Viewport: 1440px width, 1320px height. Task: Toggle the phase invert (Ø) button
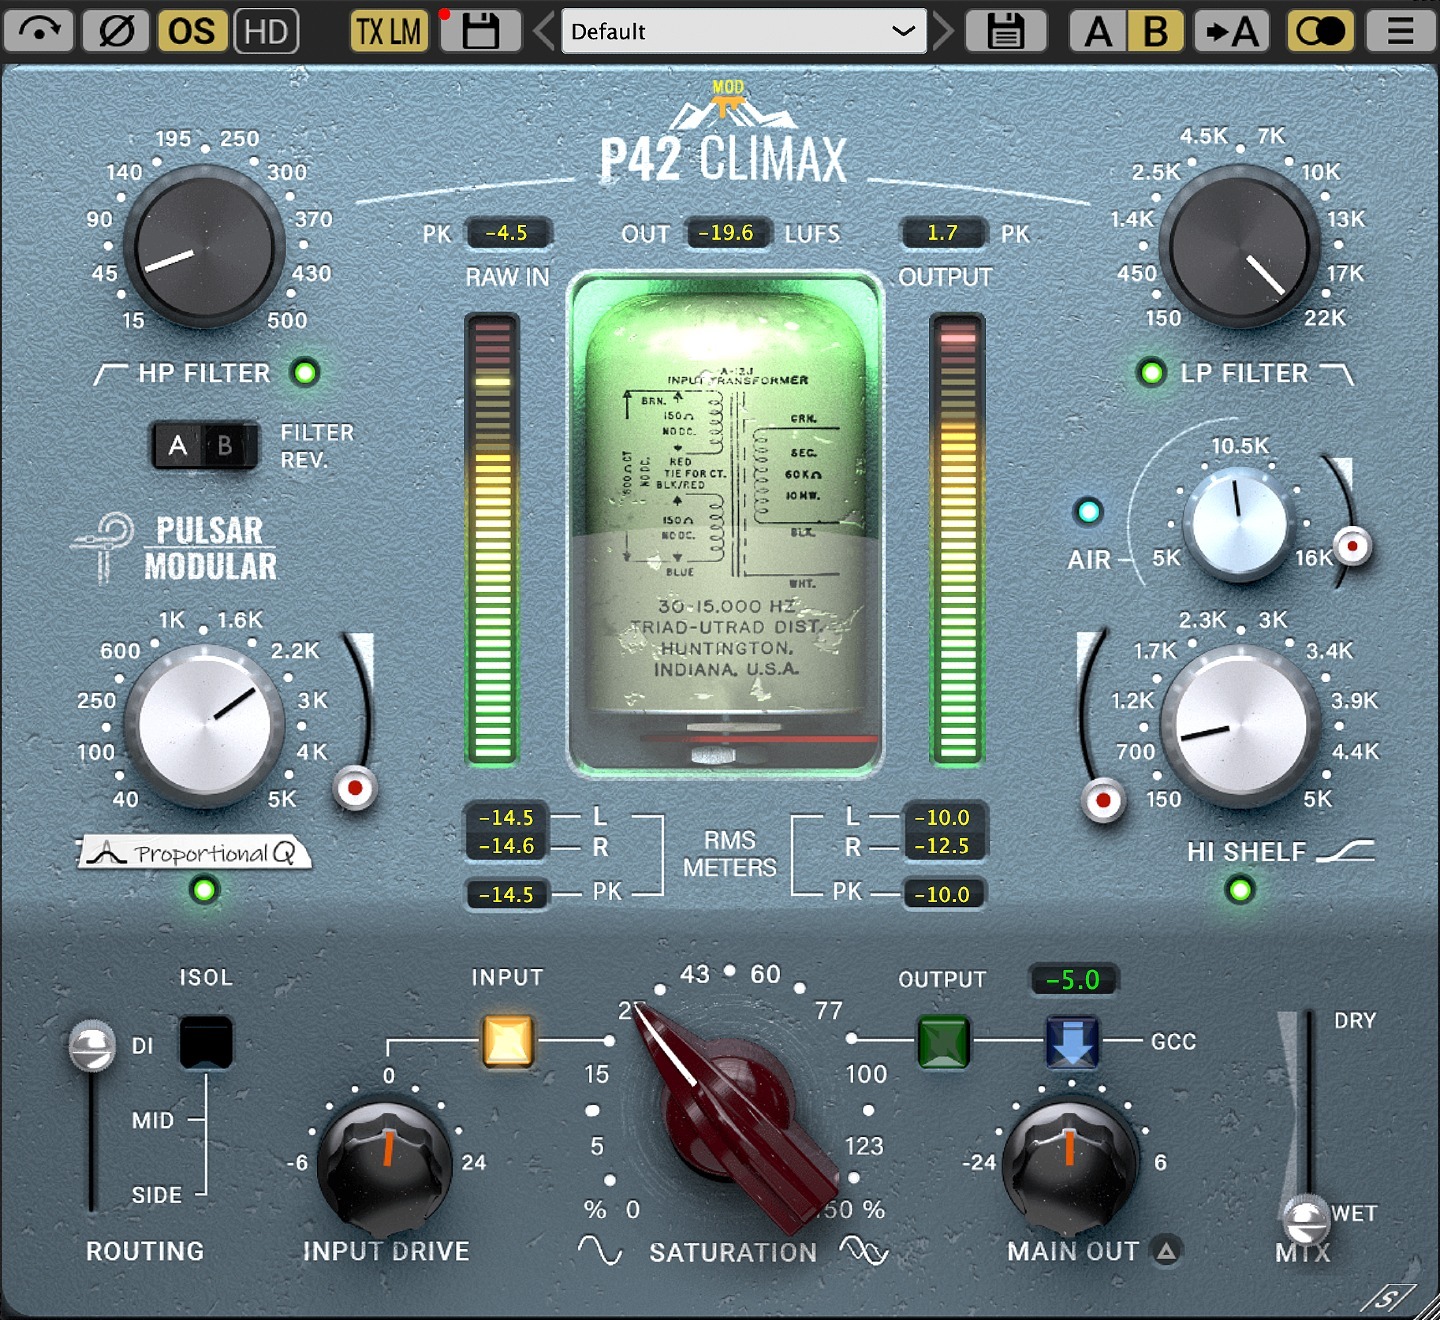coord(116,31)
